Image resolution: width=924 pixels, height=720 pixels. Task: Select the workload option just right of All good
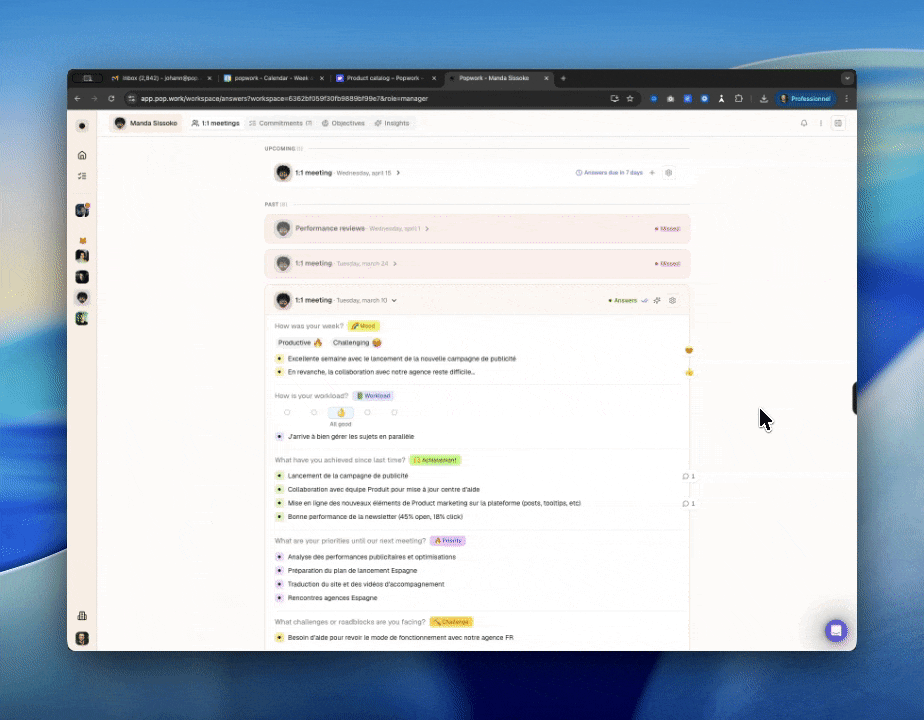point(367,412)
